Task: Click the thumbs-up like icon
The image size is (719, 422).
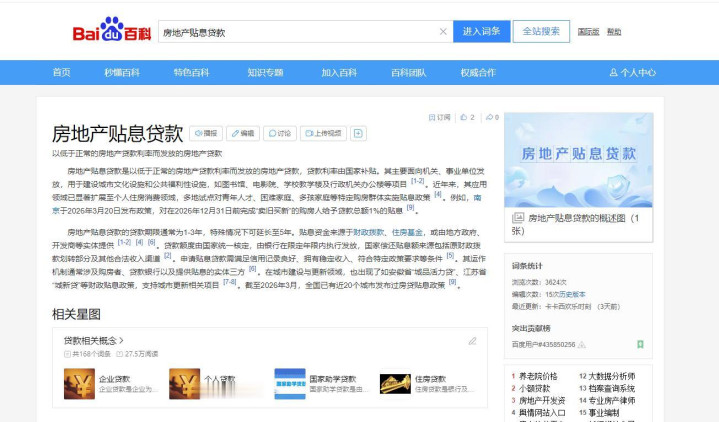Action: (466, 117)
